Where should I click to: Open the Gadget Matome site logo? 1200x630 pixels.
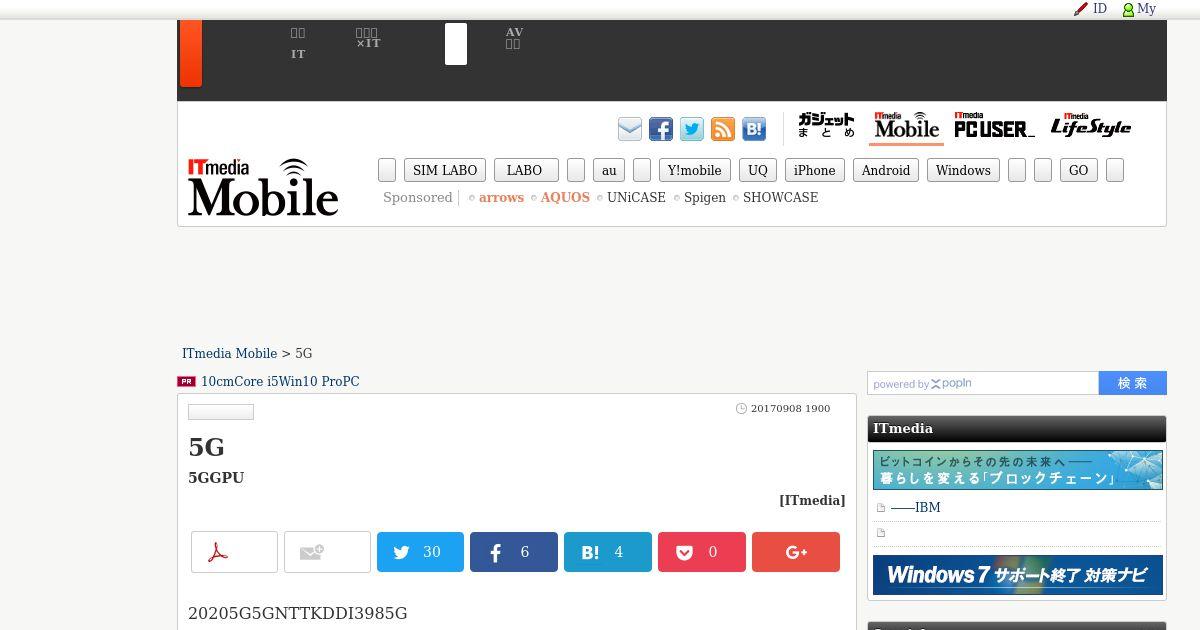tap(826, 126)
